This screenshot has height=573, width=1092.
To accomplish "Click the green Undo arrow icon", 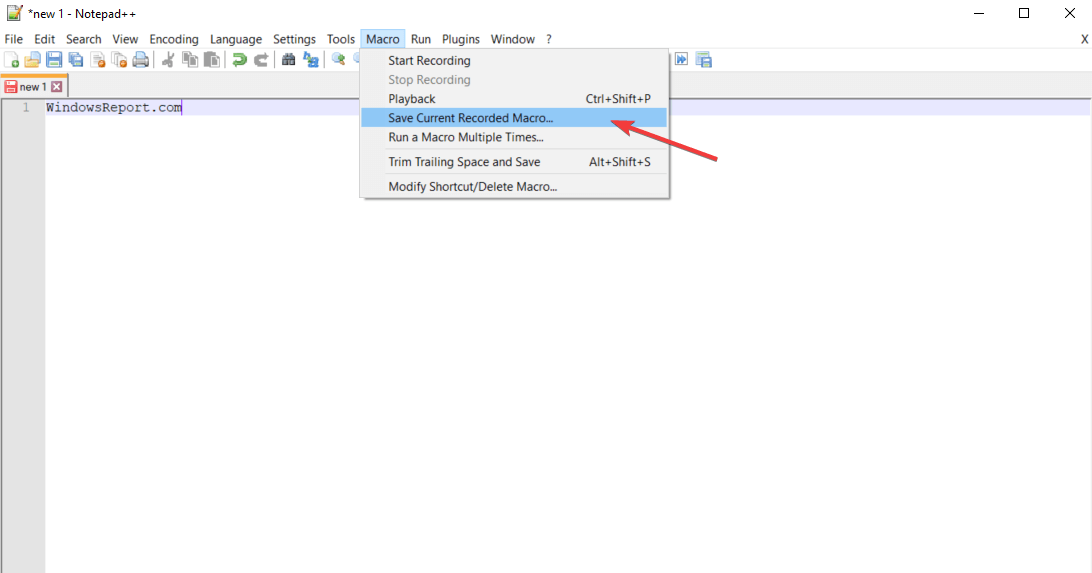I will tap(240, 60).
